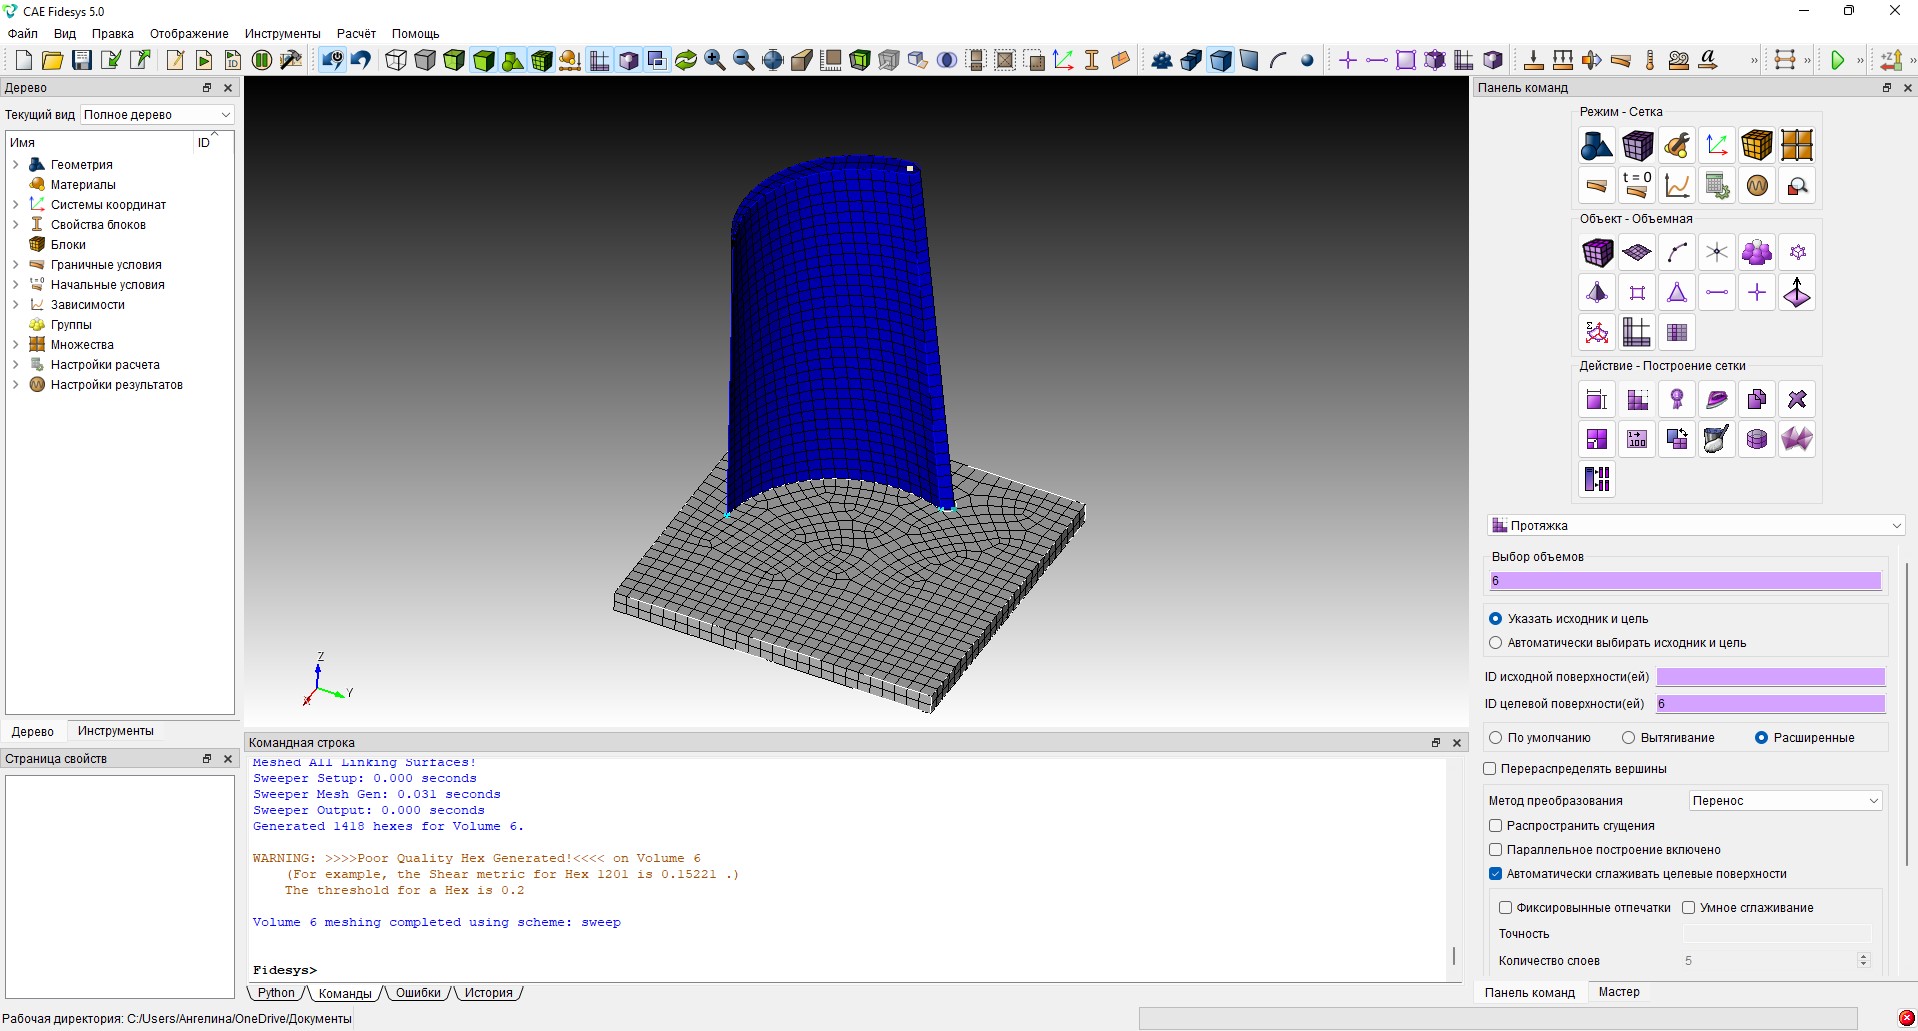Click the delete mesh X icon
The width and height of the screenshot is (1918, 1031).
(x=1797, y=399)
